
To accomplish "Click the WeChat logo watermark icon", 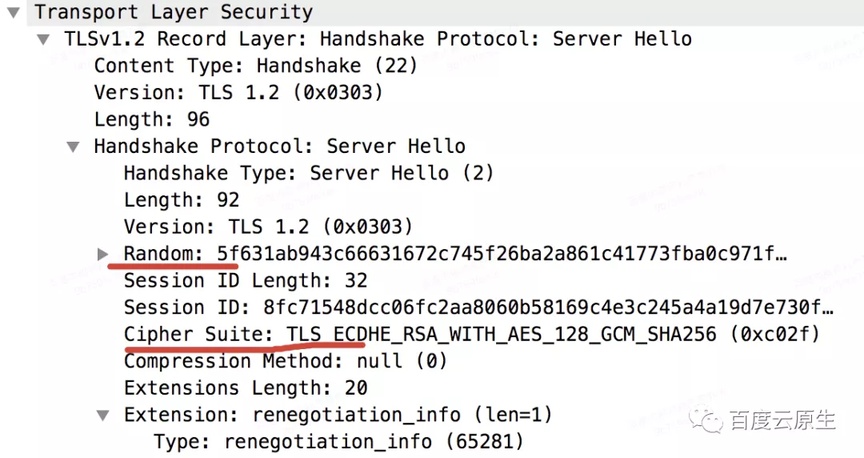I will coord(706,420).
